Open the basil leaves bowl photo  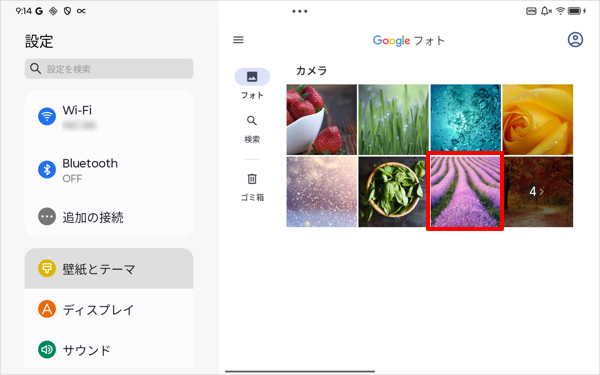pyautogui.click(x=393, y=192)
